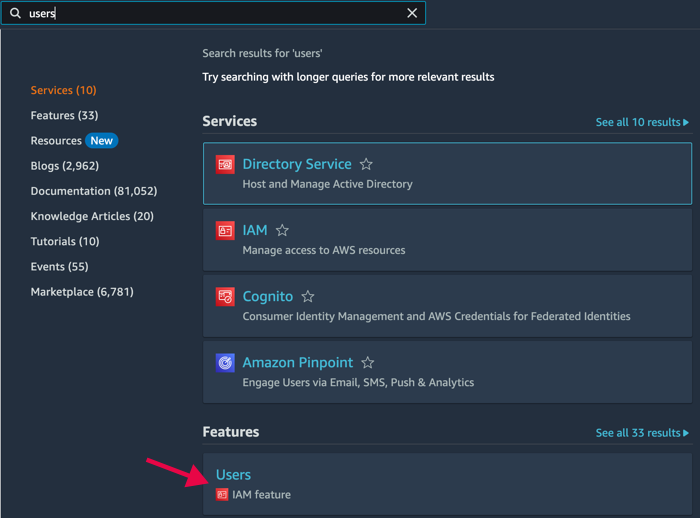Screen dimensions: 700x518
Task: See all 33 Features results
Action: tap(642, 433)
